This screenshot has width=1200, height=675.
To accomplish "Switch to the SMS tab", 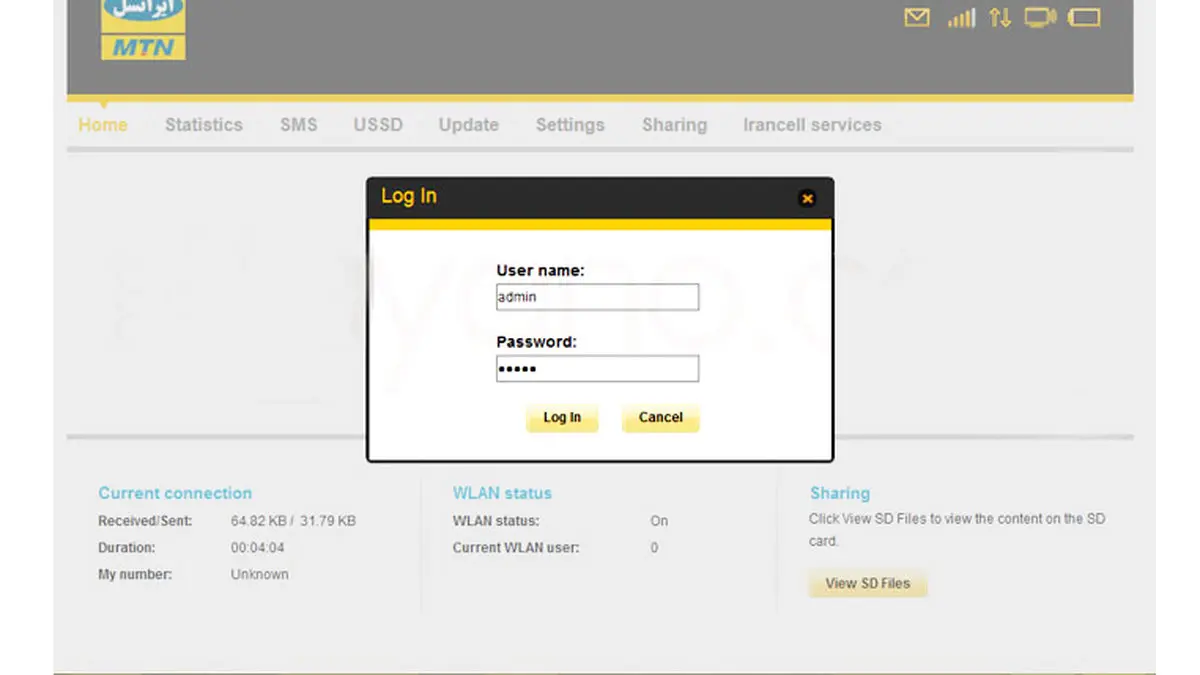I will pos(298,125).
